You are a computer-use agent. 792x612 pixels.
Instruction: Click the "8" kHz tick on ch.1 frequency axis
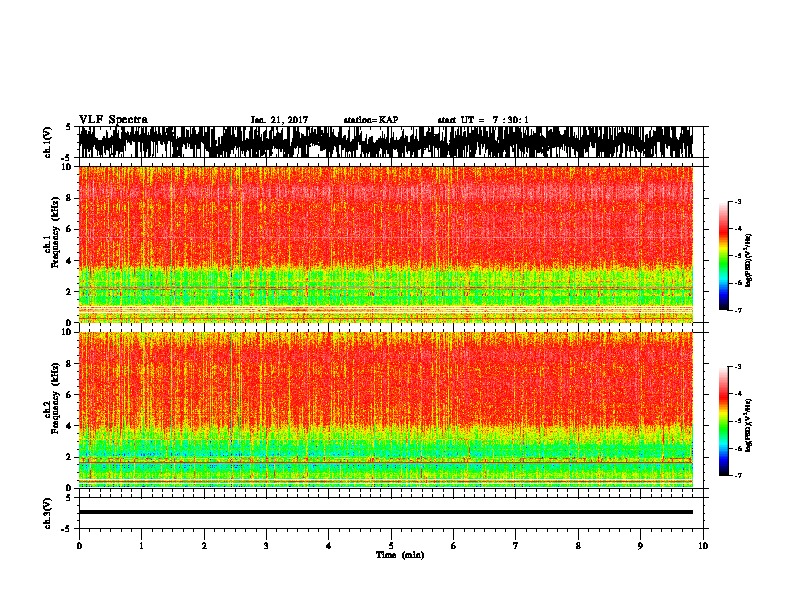pyautogui.click(x=69, y=198)
